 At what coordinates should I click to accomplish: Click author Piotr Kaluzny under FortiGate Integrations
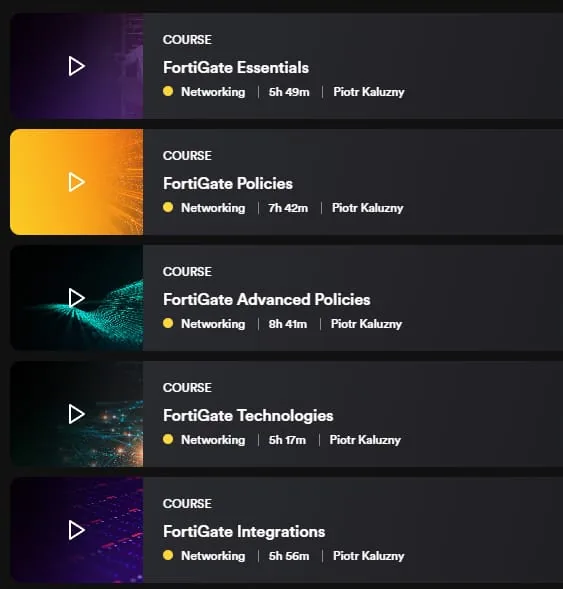(368, 556)
